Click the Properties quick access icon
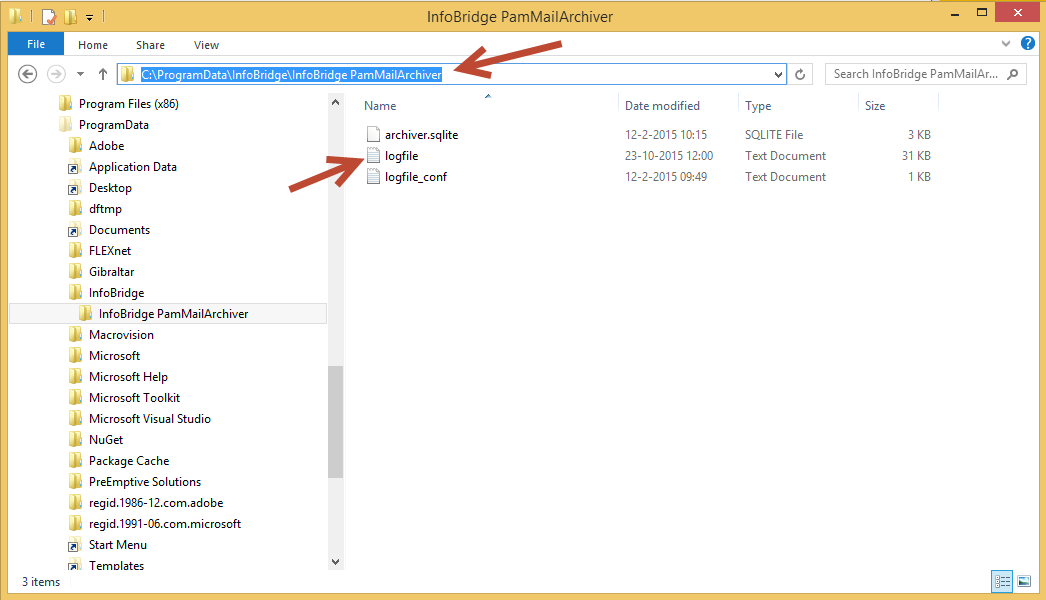 click(x=49, y=16)
